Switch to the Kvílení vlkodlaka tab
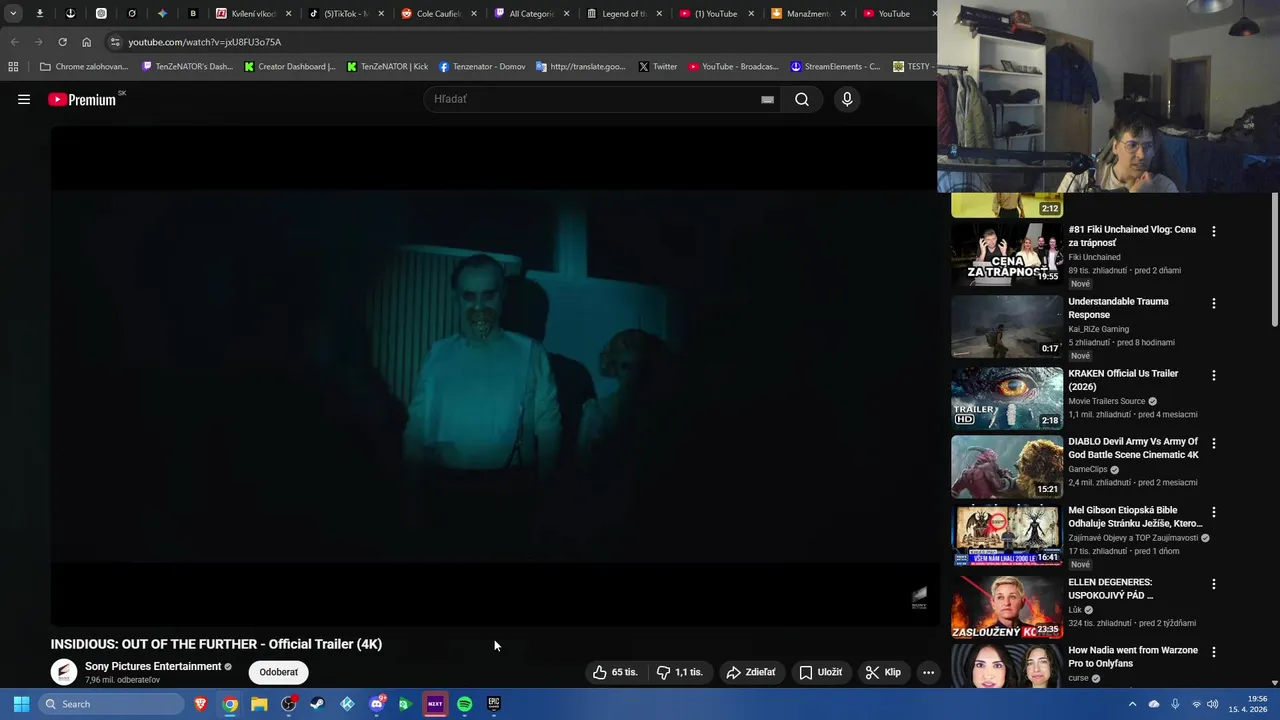The height and width of the screenshot is (720, 1280). (254, 14)
